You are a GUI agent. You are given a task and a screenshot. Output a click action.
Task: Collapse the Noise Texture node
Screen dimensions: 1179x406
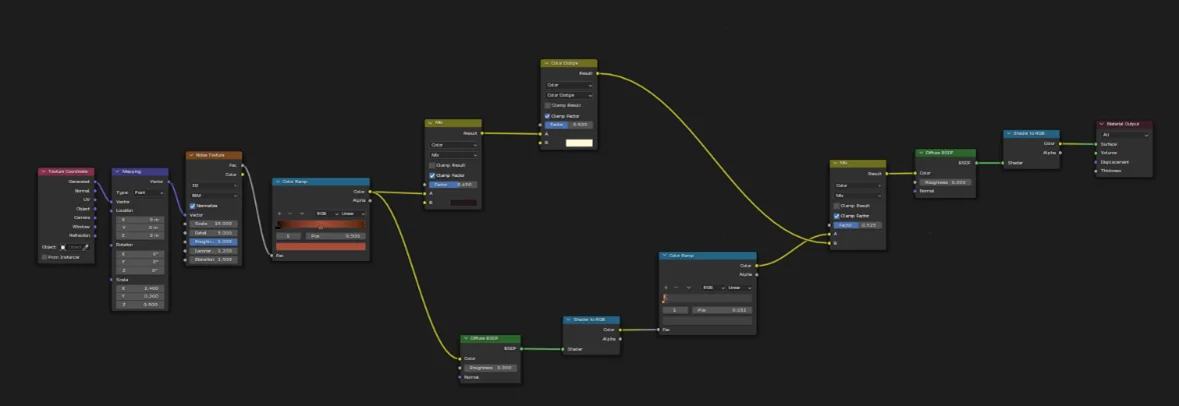click(190, 156)
